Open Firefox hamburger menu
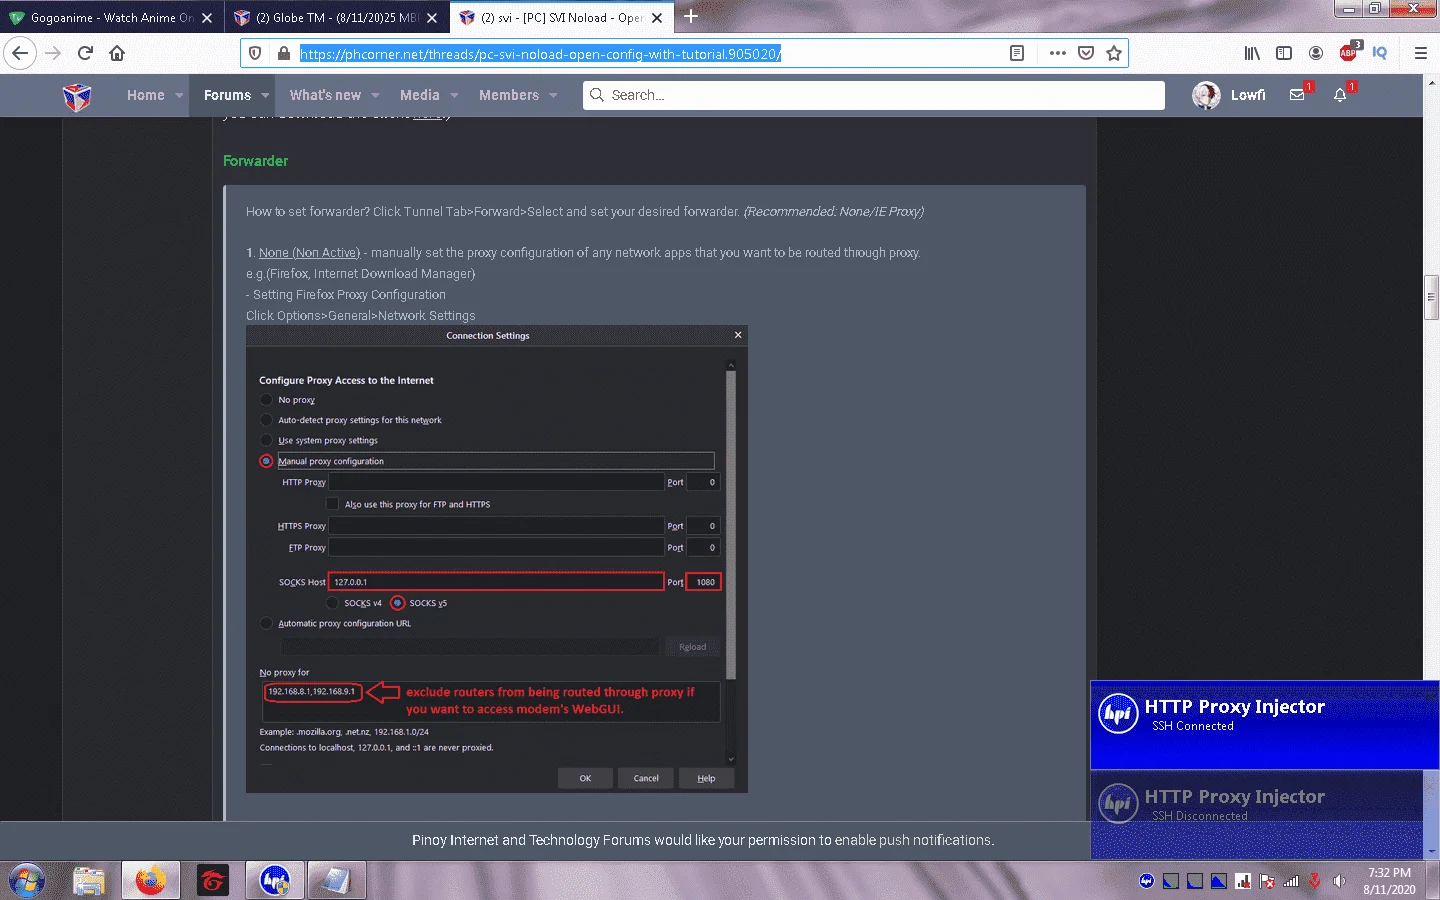Image resolution: width=1440 pixels, height=900 pixels. tap(1420, 53)
